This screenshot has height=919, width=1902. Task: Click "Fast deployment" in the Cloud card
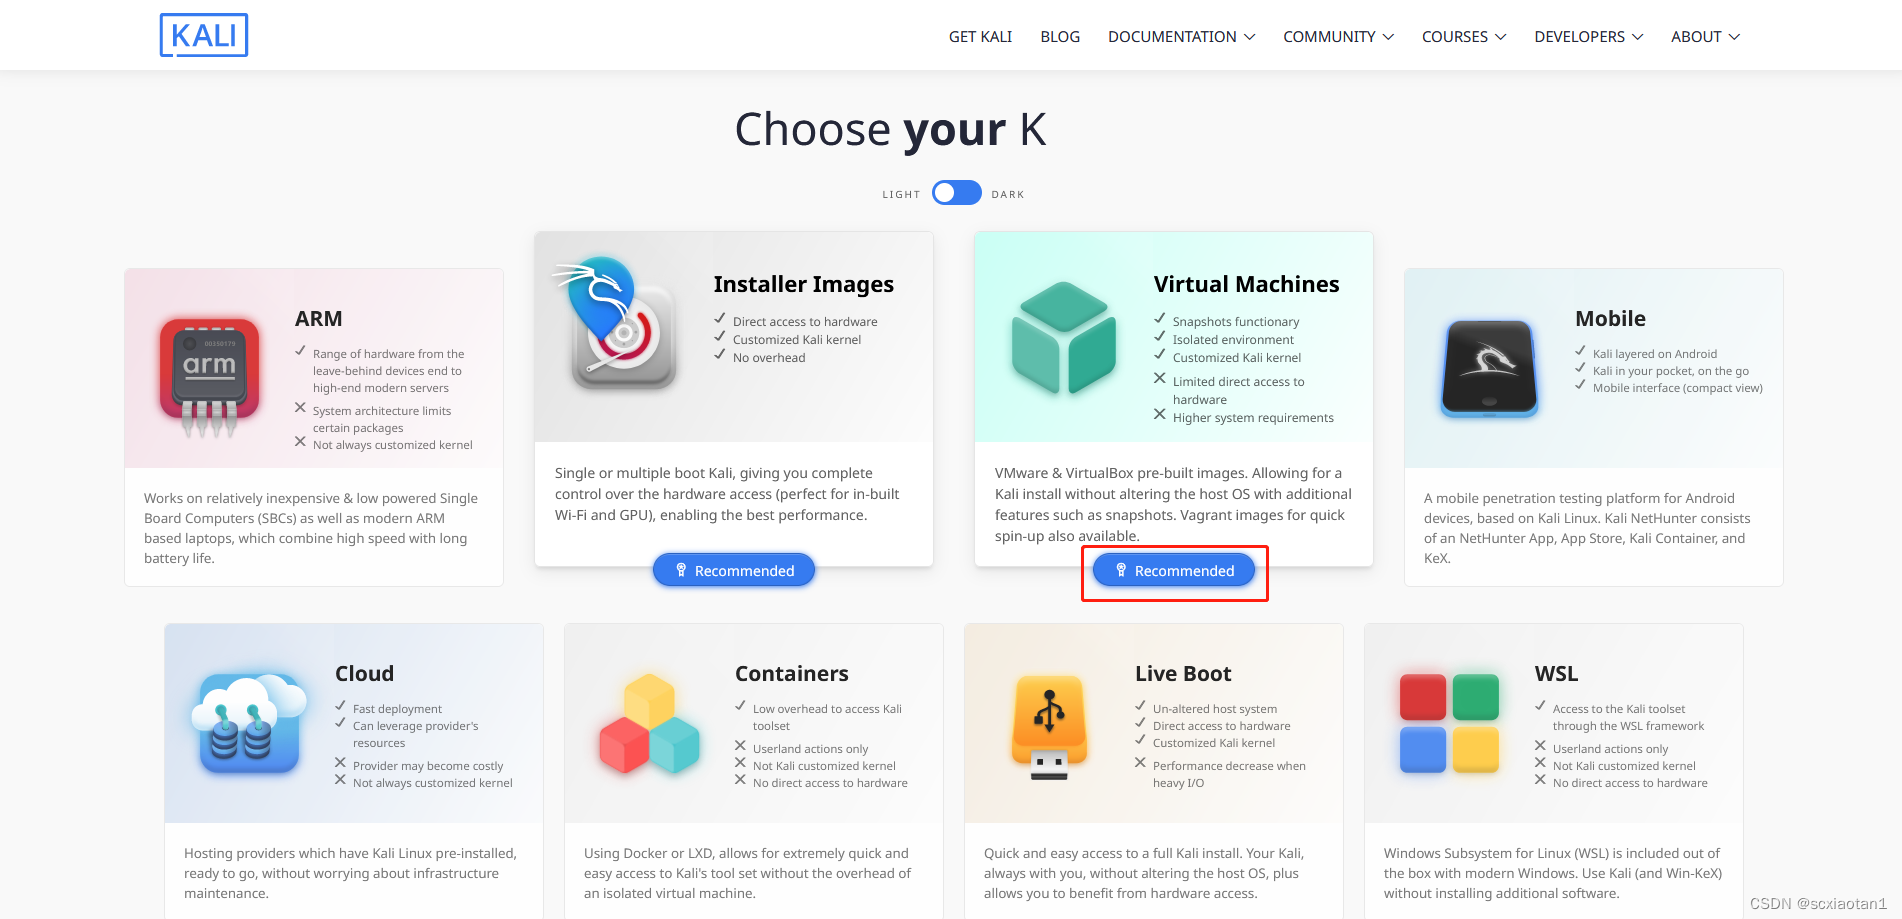click(x=397, y=709)
